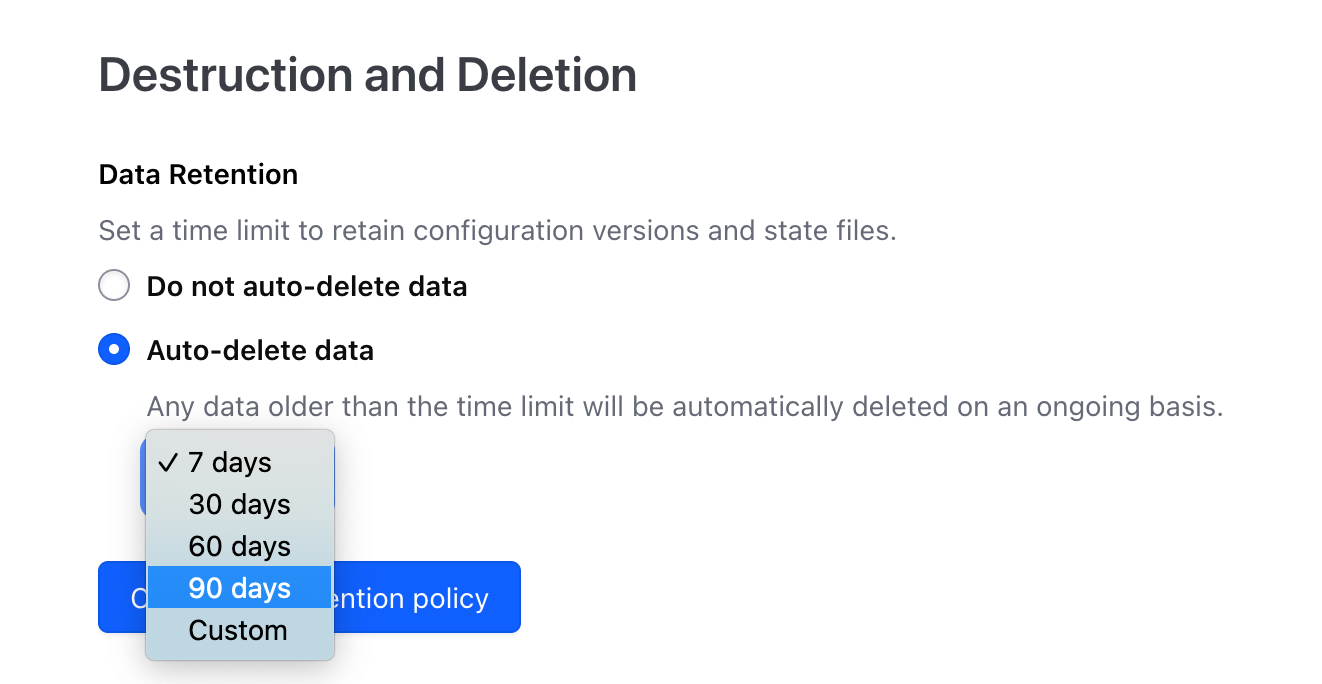
Task: Click the 'Data Retention' section title
Action: click(x=198, y=174)
